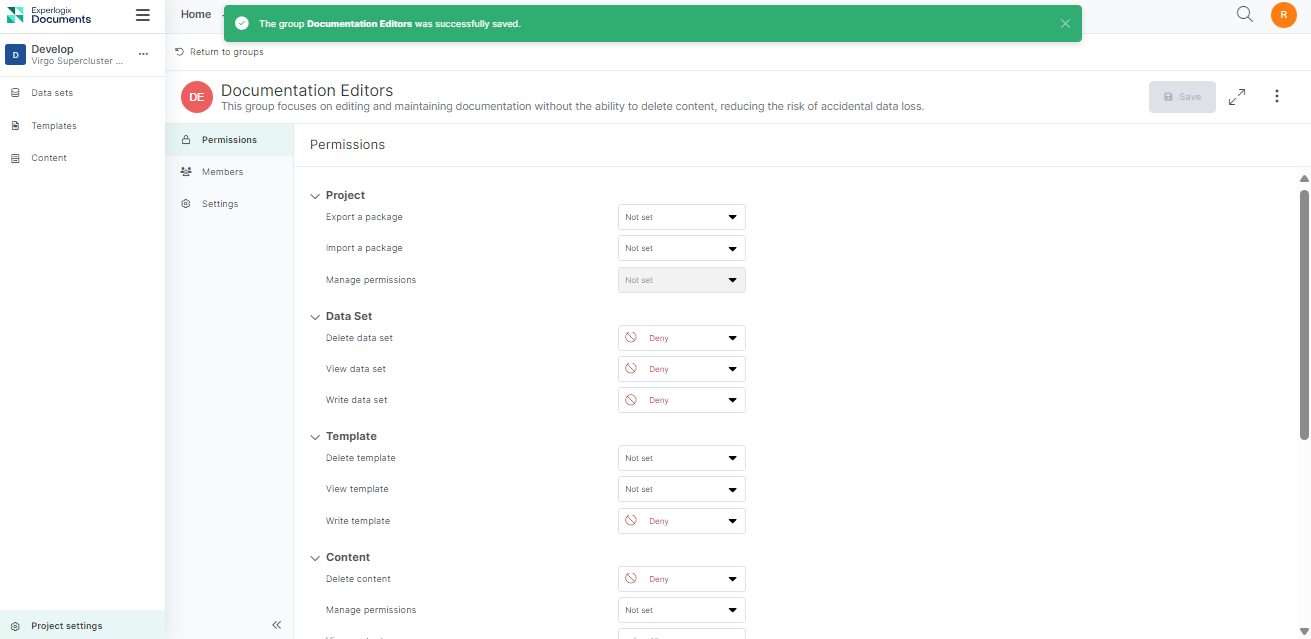Collapse the Data Set section
The height and width of the screenshot is (639, 1311).
tap(315, 317)
